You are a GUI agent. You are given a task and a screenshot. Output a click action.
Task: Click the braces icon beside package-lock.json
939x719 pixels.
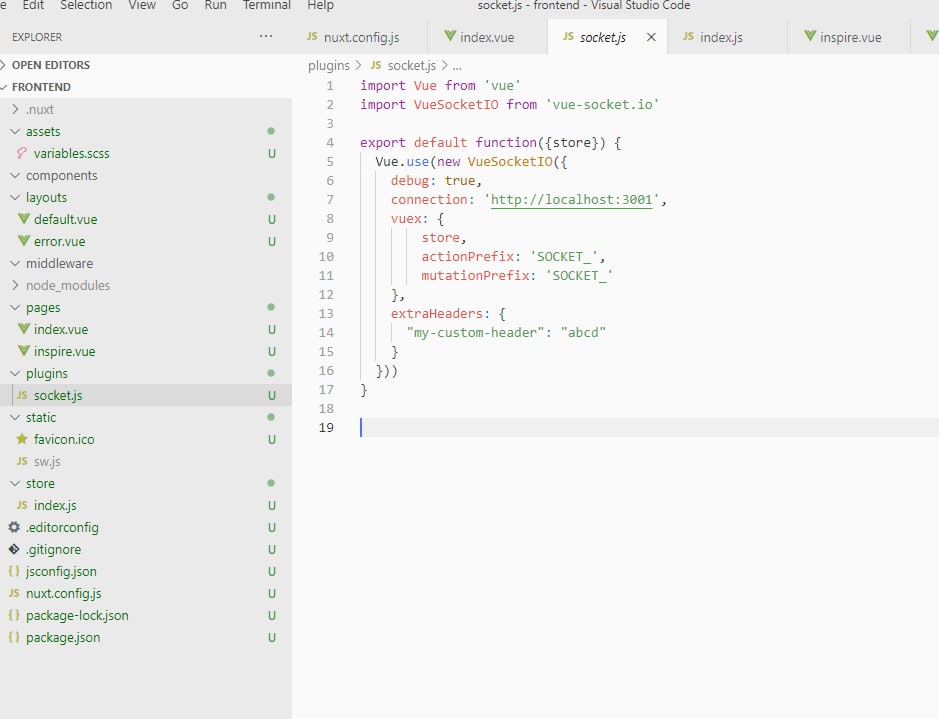pos(14,615)
